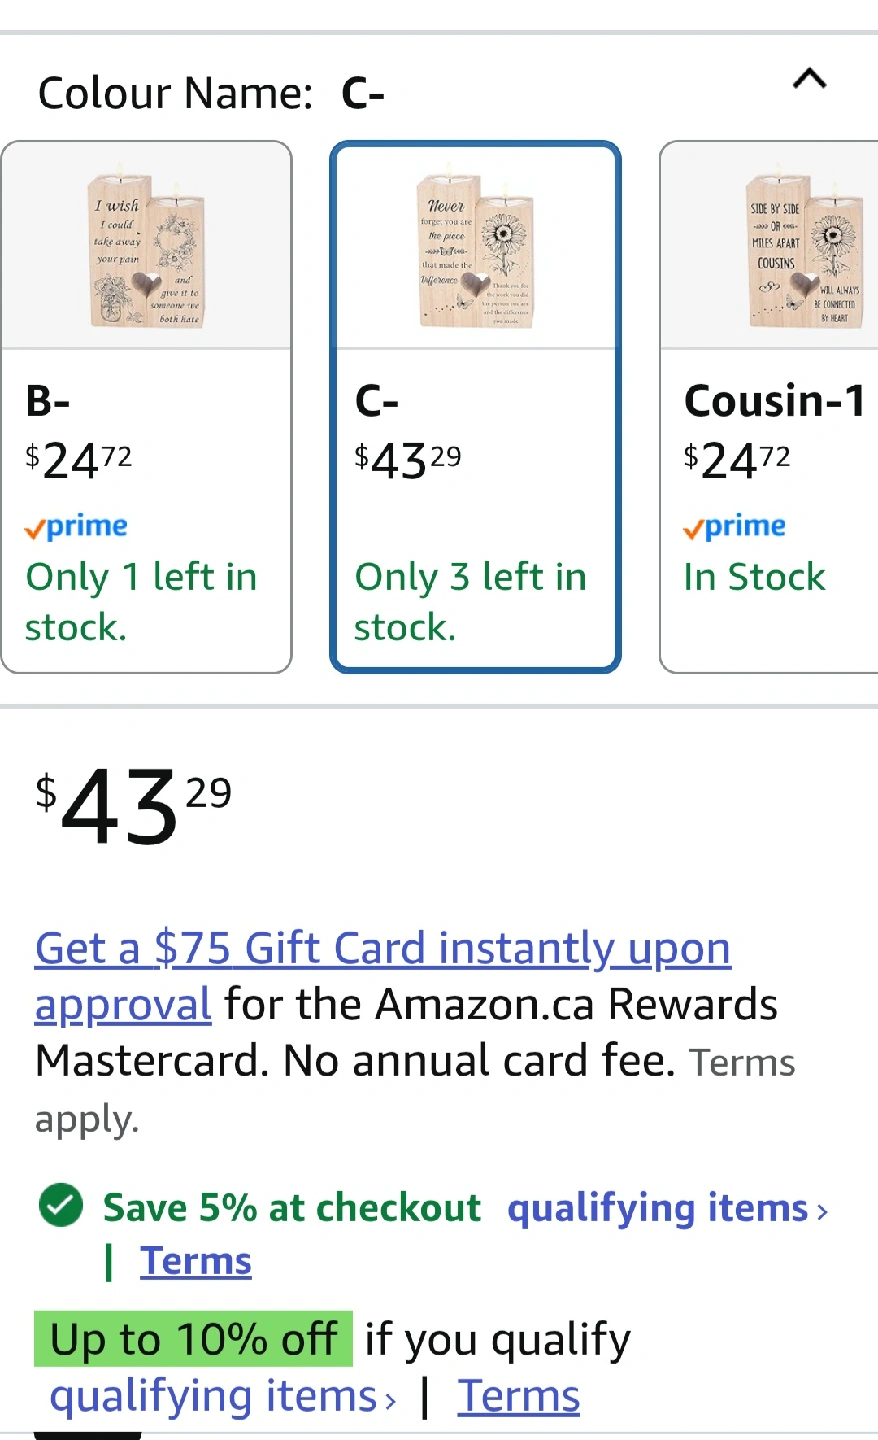Tap 'Only 1 left in stock' on B-

[x=141, y=601]
